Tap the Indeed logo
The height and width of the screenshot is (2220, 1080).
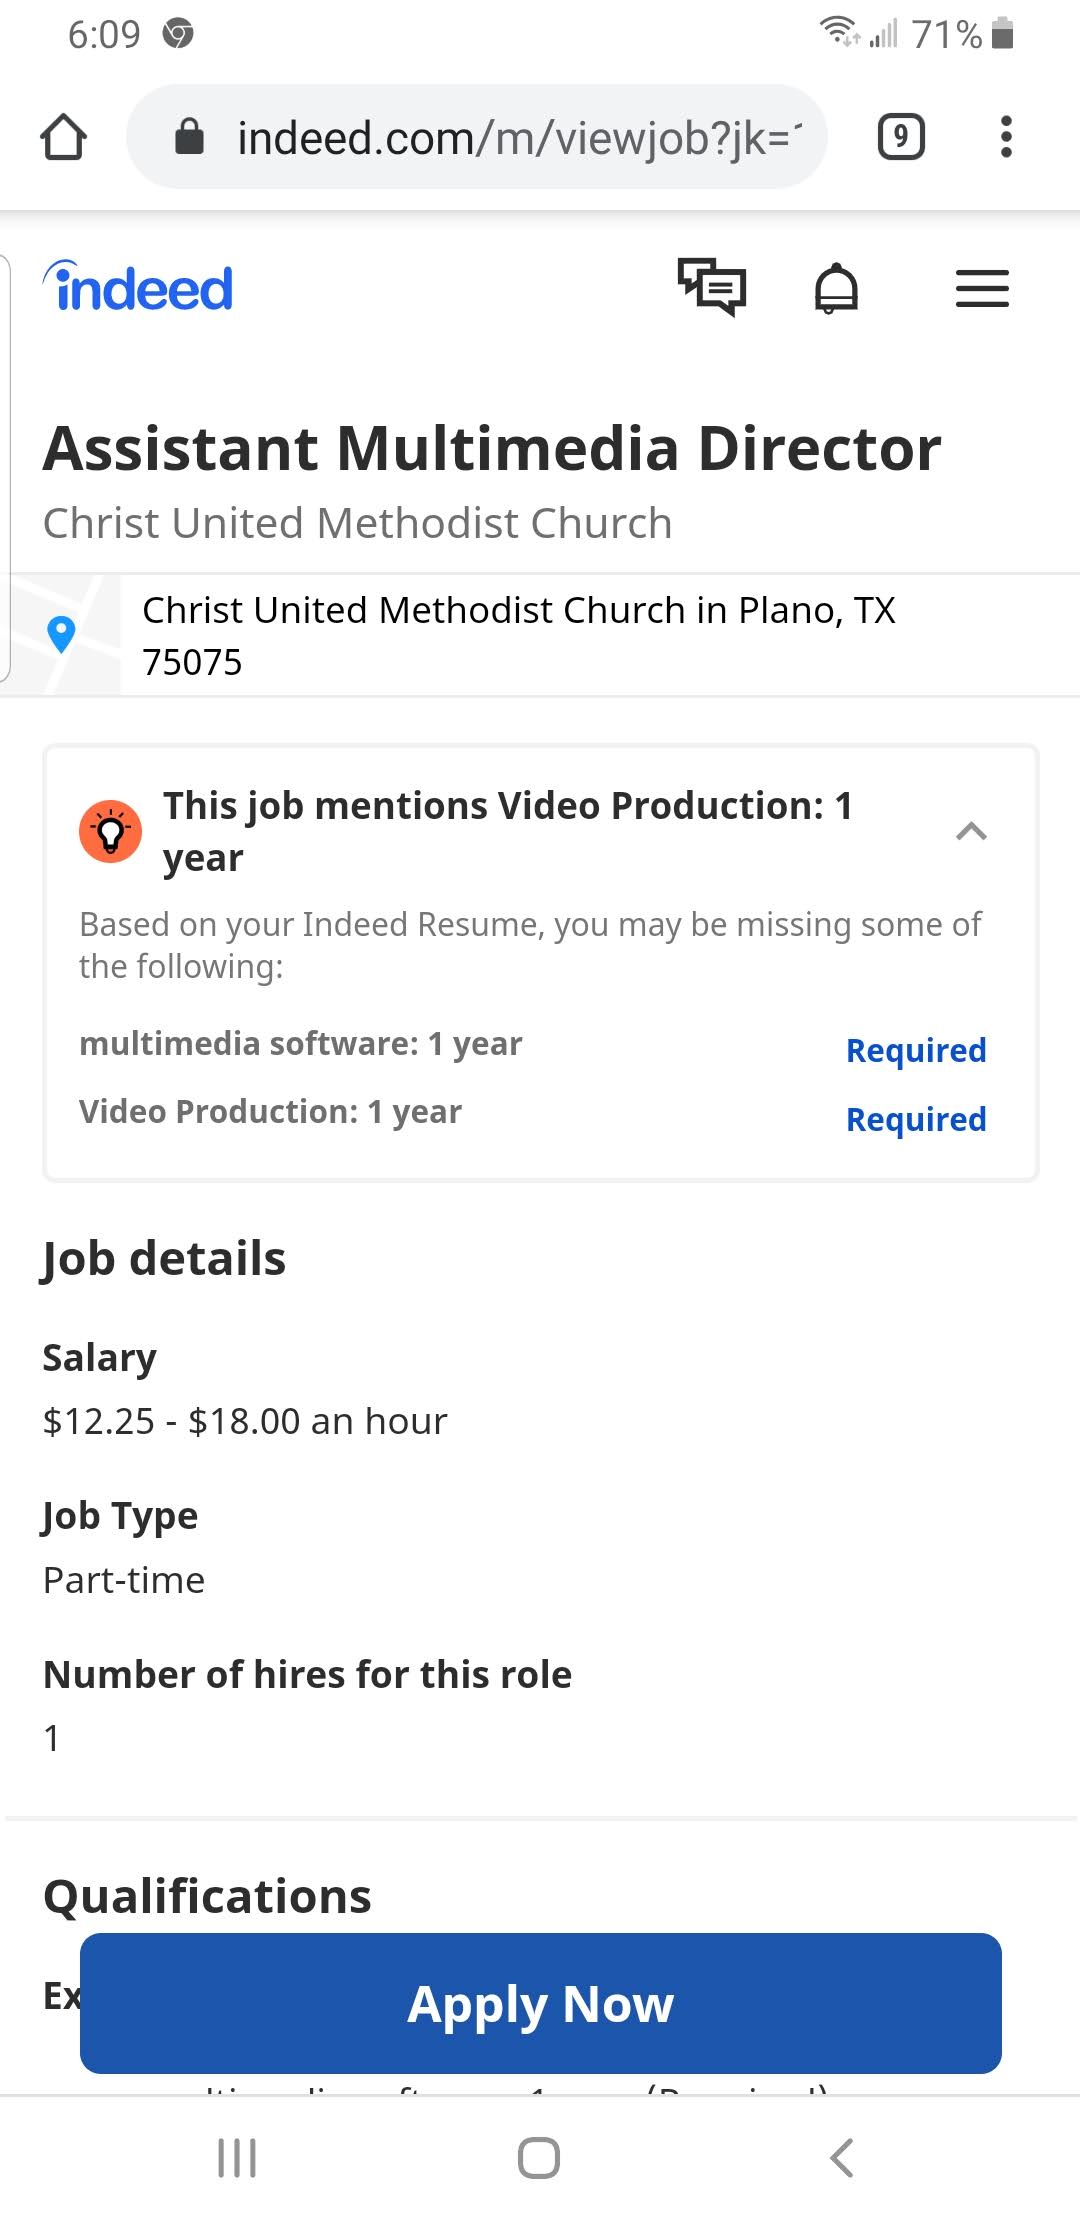138,288
